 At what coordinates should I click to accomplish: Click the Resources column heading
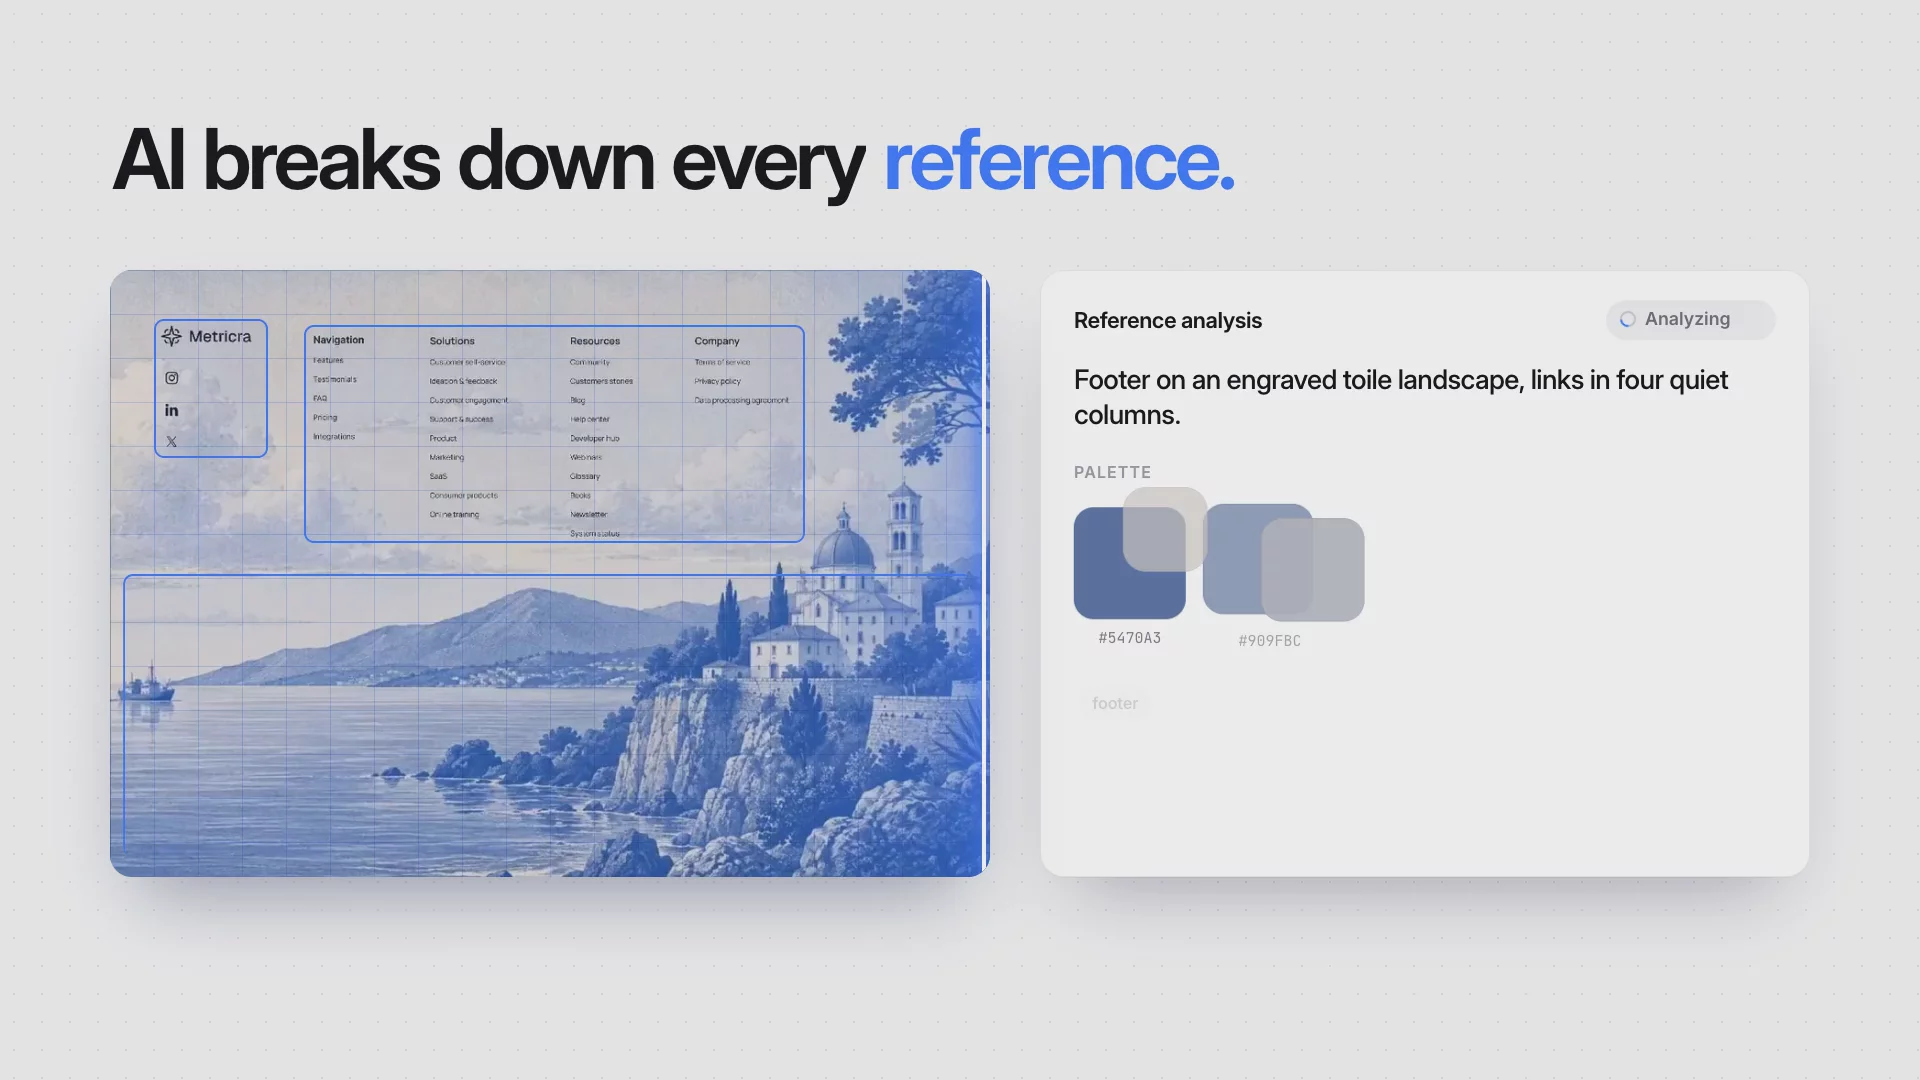coord(595,341)
